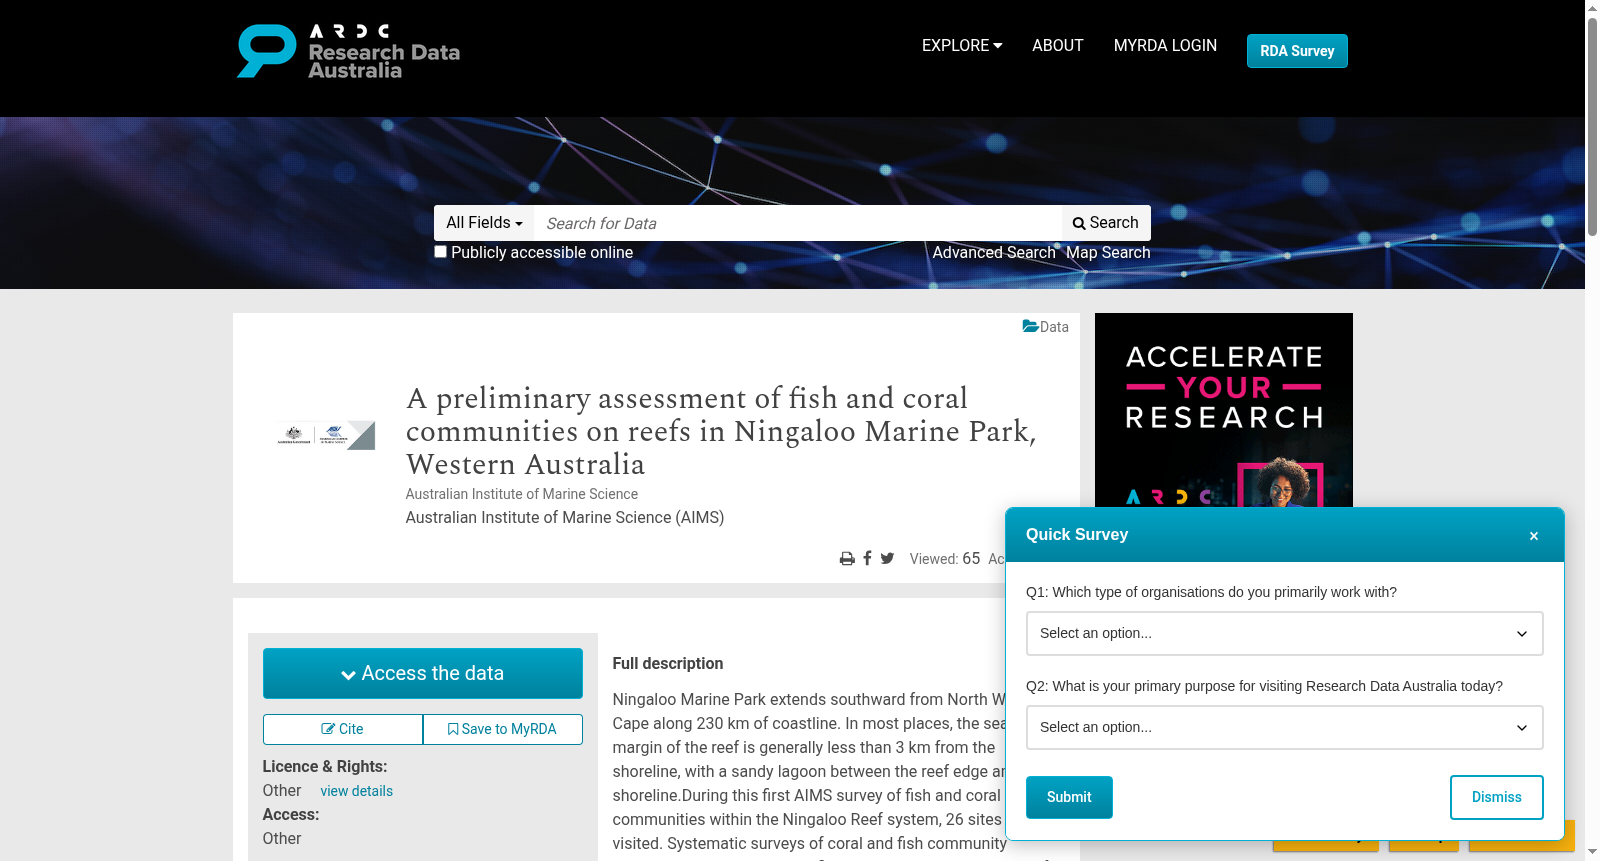Open Australian Institute of Marine Science (AIMS) link
The image size is (1600, 861).
565,517
